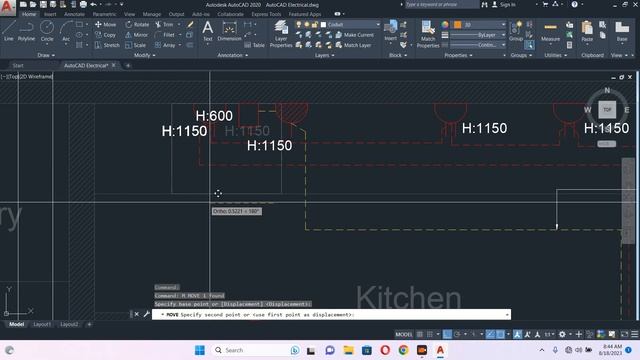Click the Match Layer button
This screenshot has height=360, width=640.
coord(353,45)
